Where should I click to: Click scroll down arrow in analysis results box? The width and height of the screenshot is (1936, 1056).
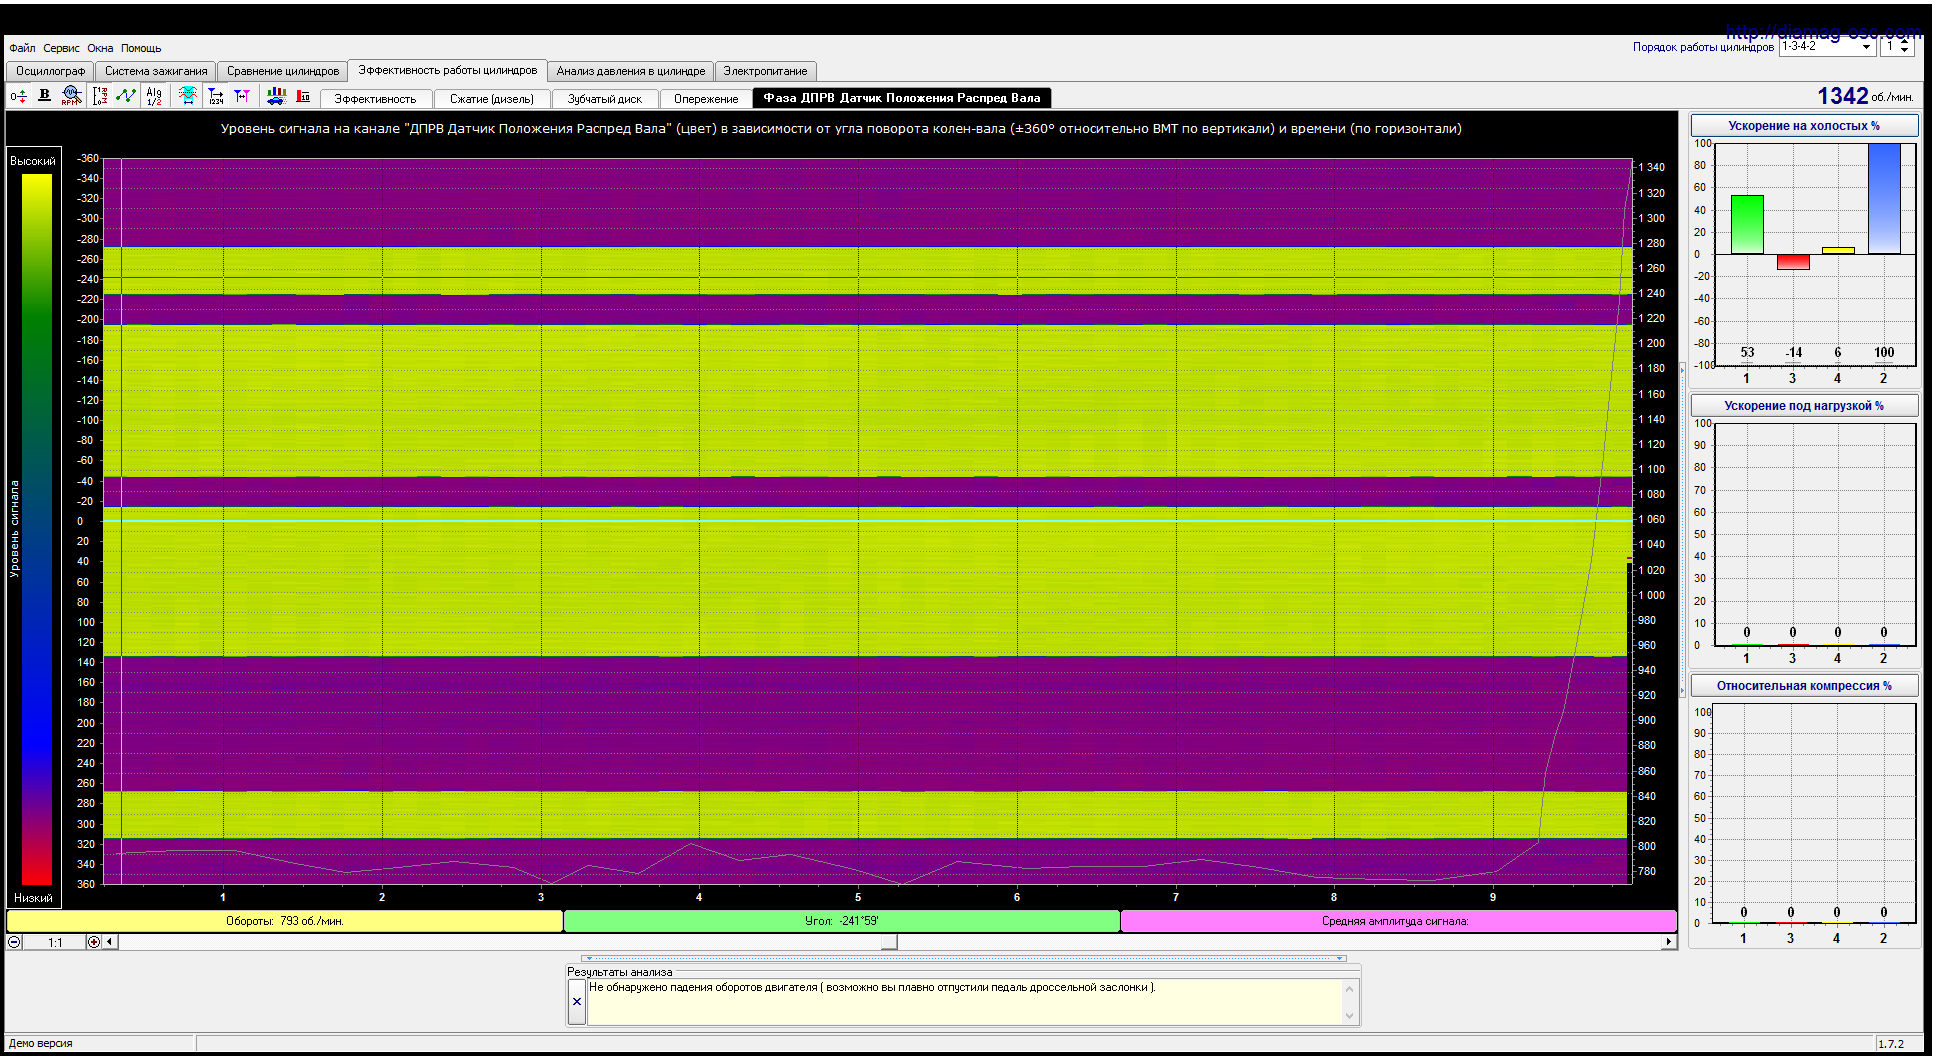[x=1349, y=1016]
